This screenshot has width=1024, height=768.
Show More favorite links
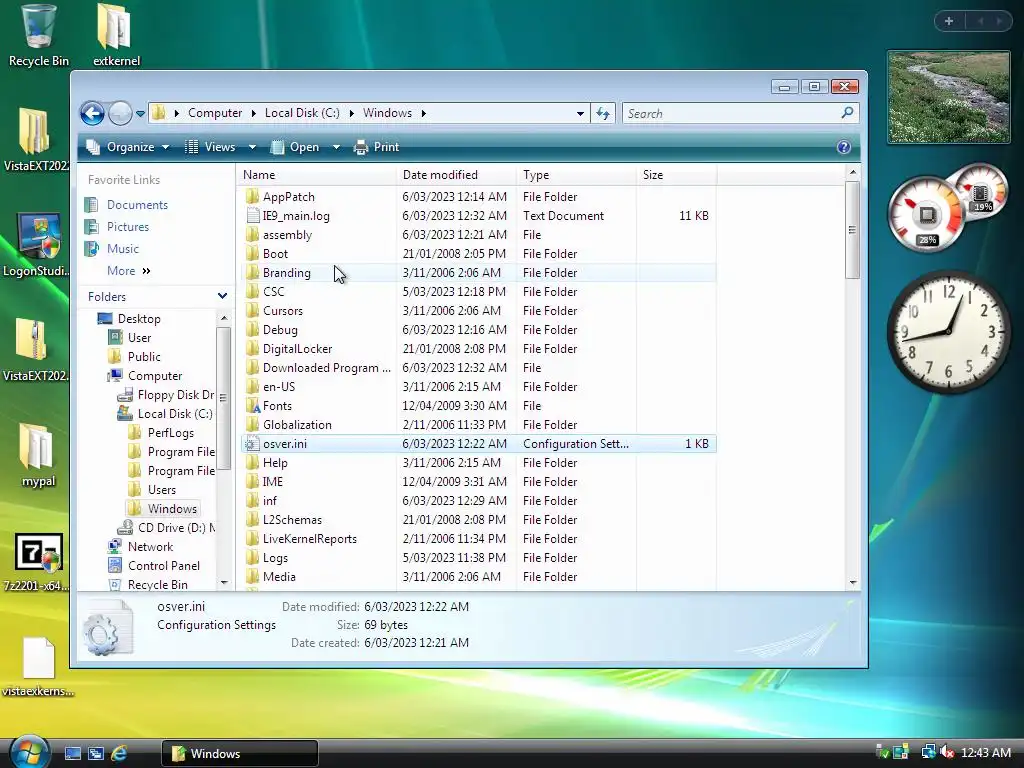129,270
